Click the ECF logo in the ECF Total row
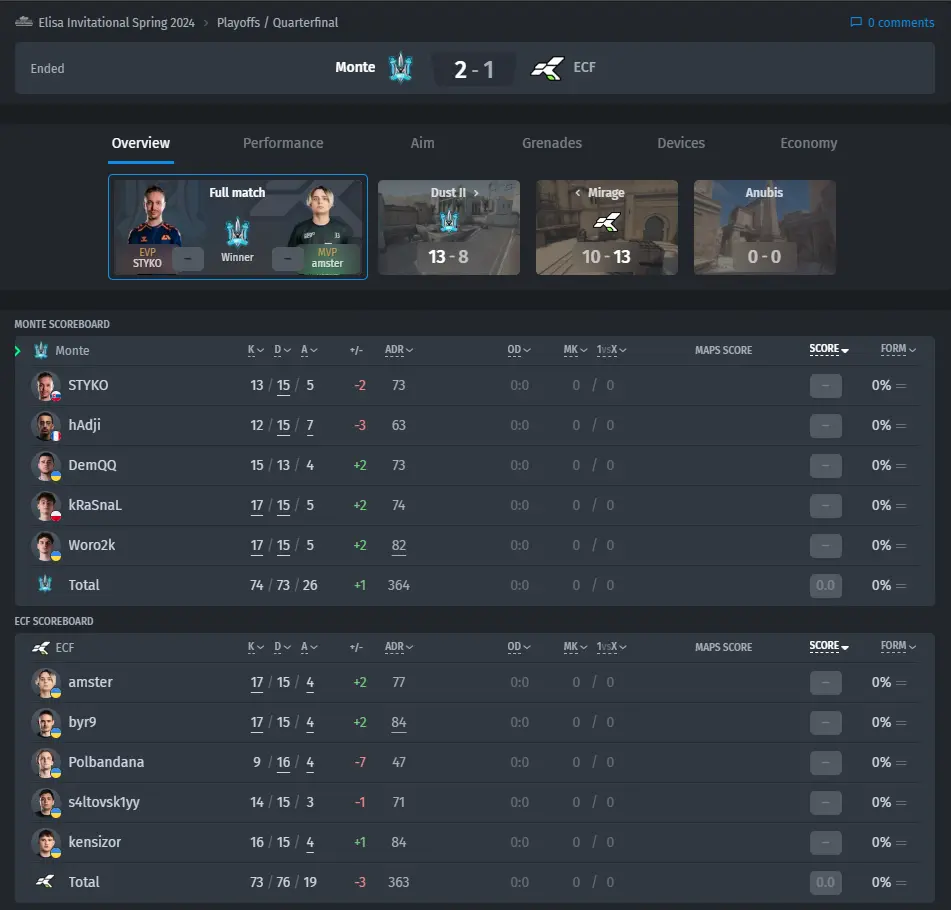 pyautogui.click(x=45, y=881)
